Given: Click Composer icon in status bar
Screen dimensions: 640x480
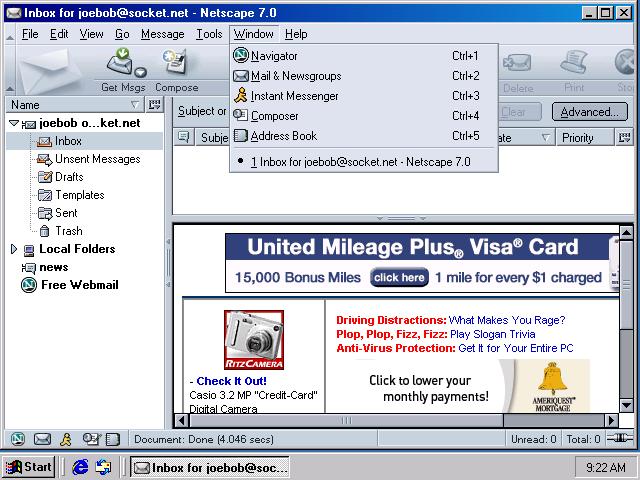Looking at the screenshot, I should pos(91,439).
